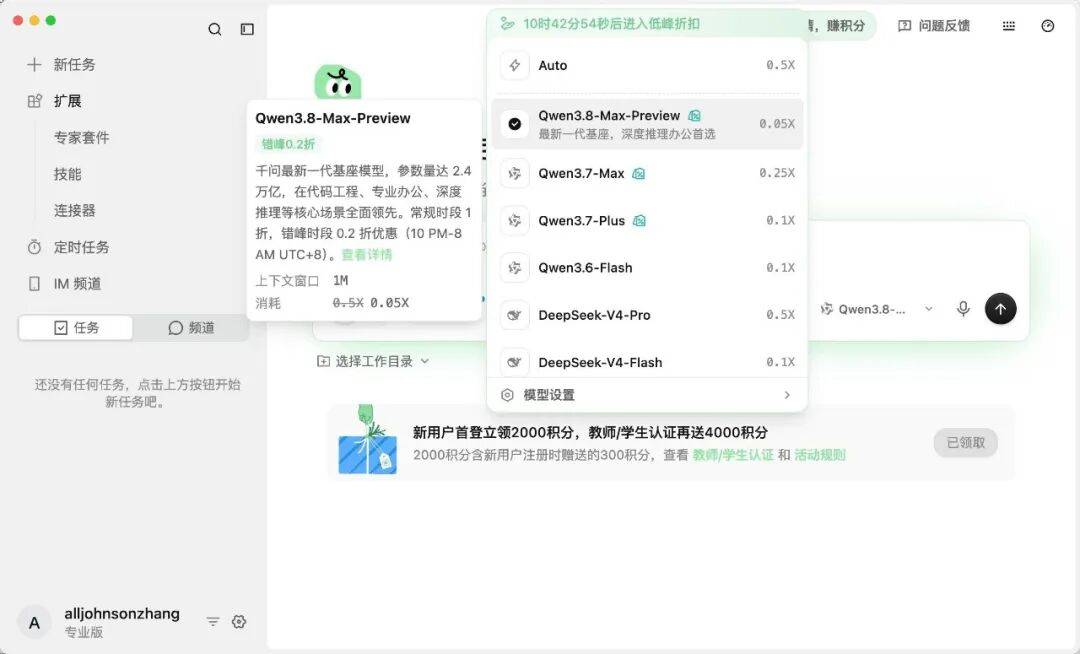Open 连接器 under extensions

(74, 211)
